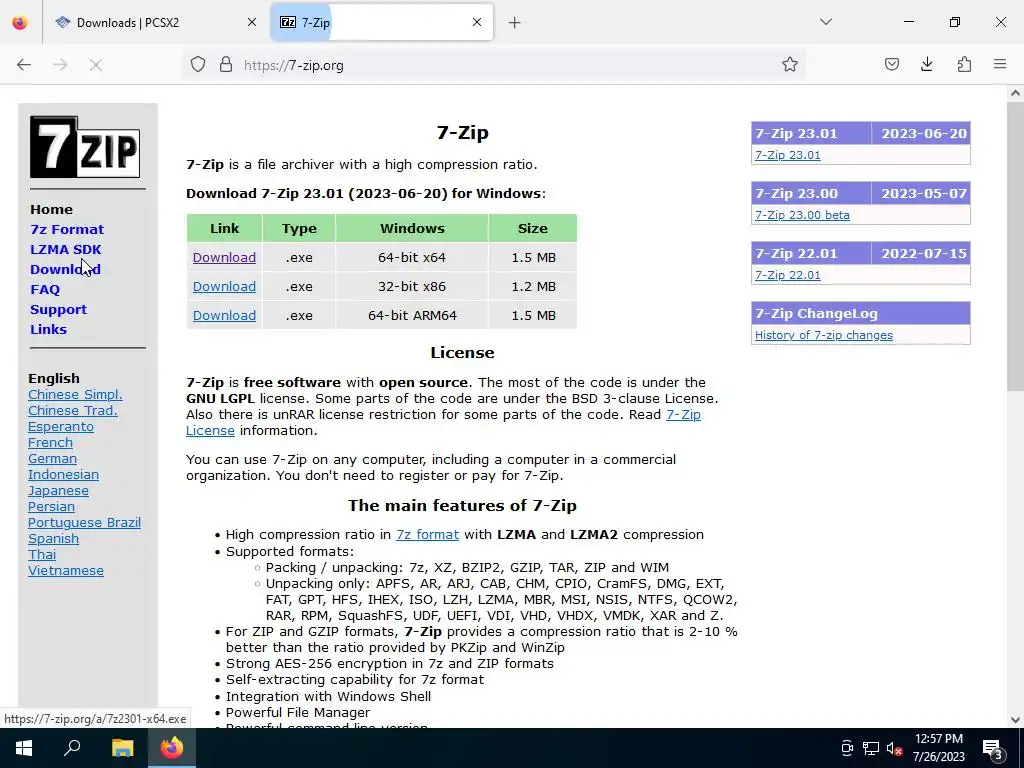The image size is (1024, 768).
Task: Click the back arrow navigation button
Action: point(24,65)
